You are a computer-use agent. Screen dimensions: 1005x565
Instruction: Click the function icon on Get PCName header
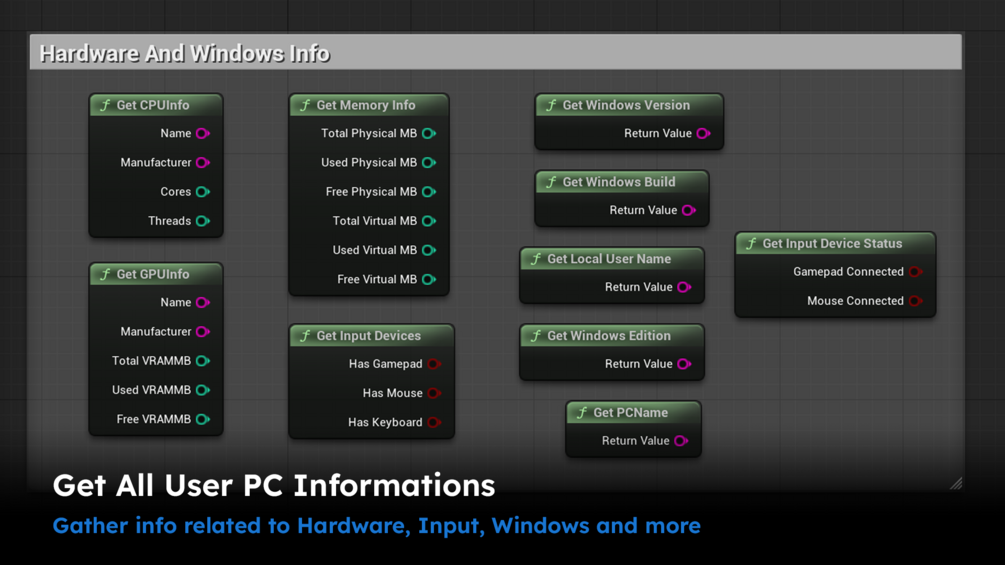[x=583, y=413]
